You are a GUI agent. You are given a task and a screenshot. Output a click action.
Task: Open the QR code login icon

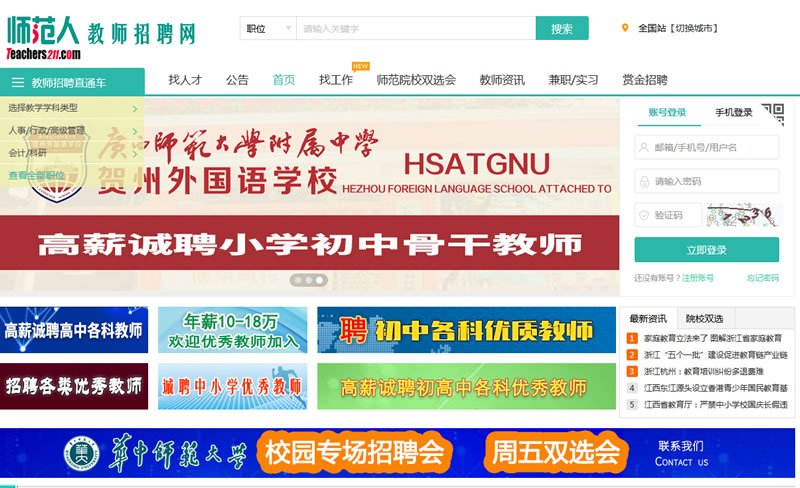pos(773,114)
